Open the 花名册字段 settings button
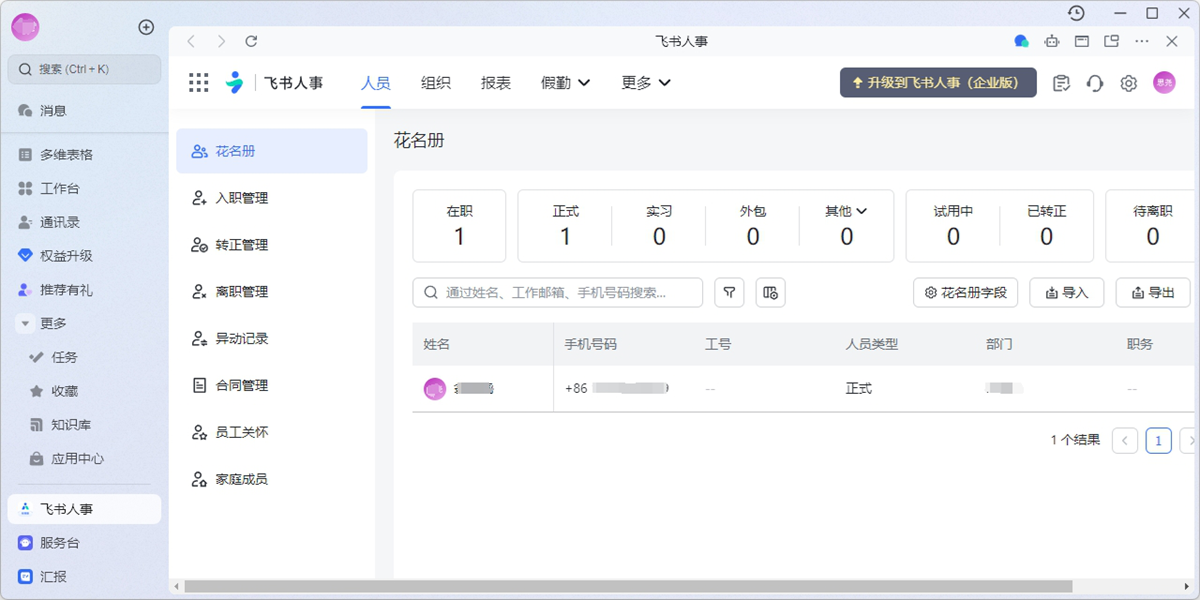The width and height of the screenshot is (1200, 600). tap(966, 292)
